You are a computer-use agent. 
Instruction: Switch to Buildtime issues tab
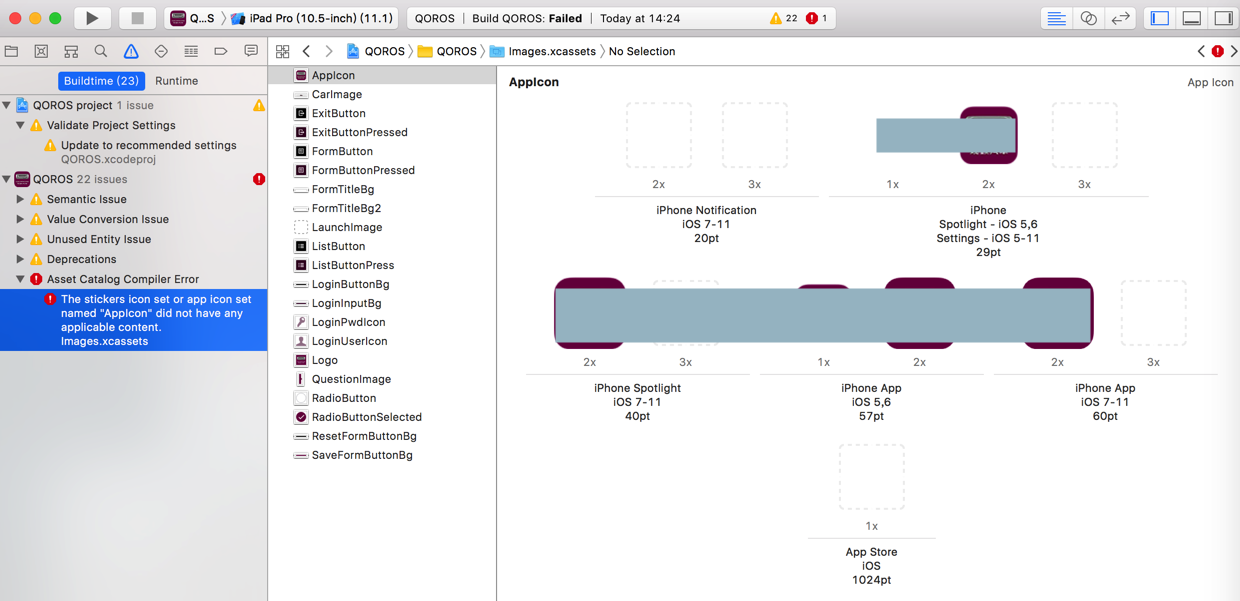[x=101, y=81]
